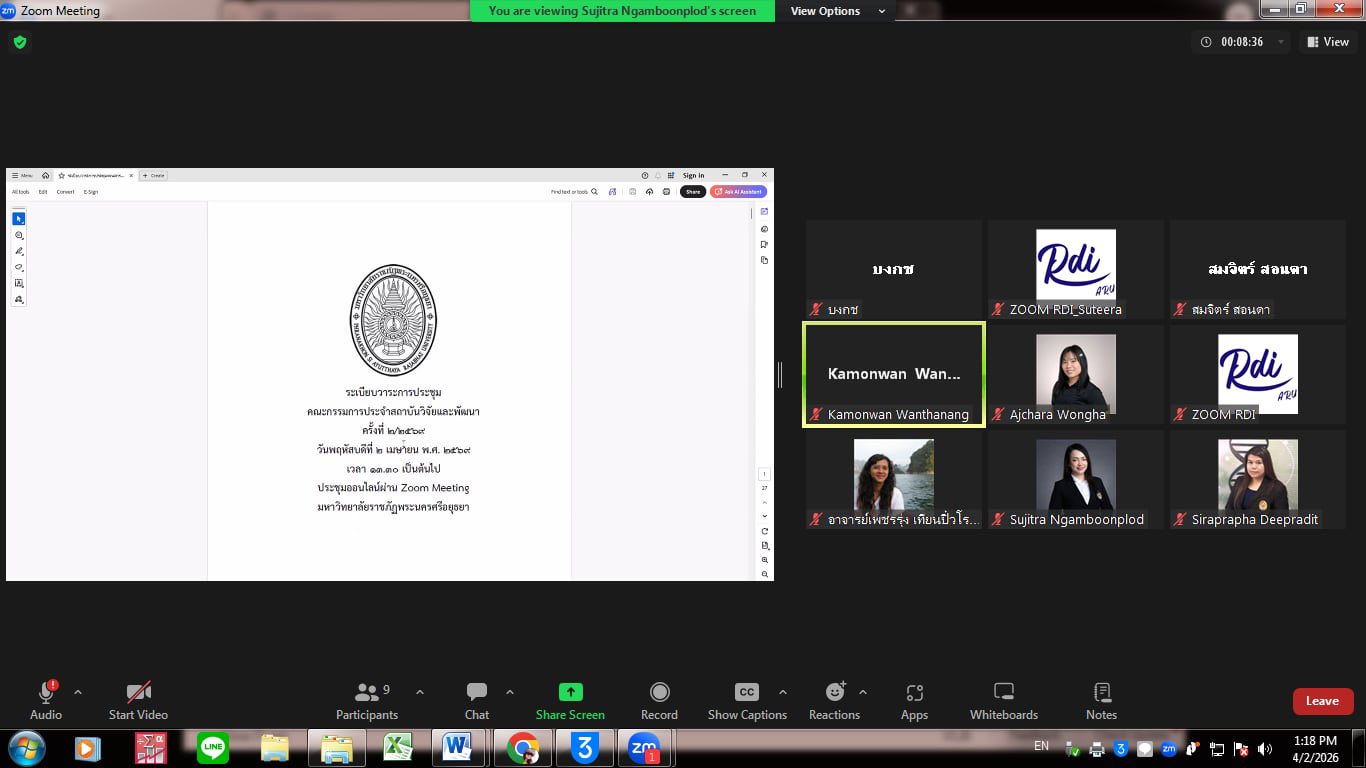Open LINE from the taskbar
Viewport: 1366px width, 768px height.
coord(213,747)
